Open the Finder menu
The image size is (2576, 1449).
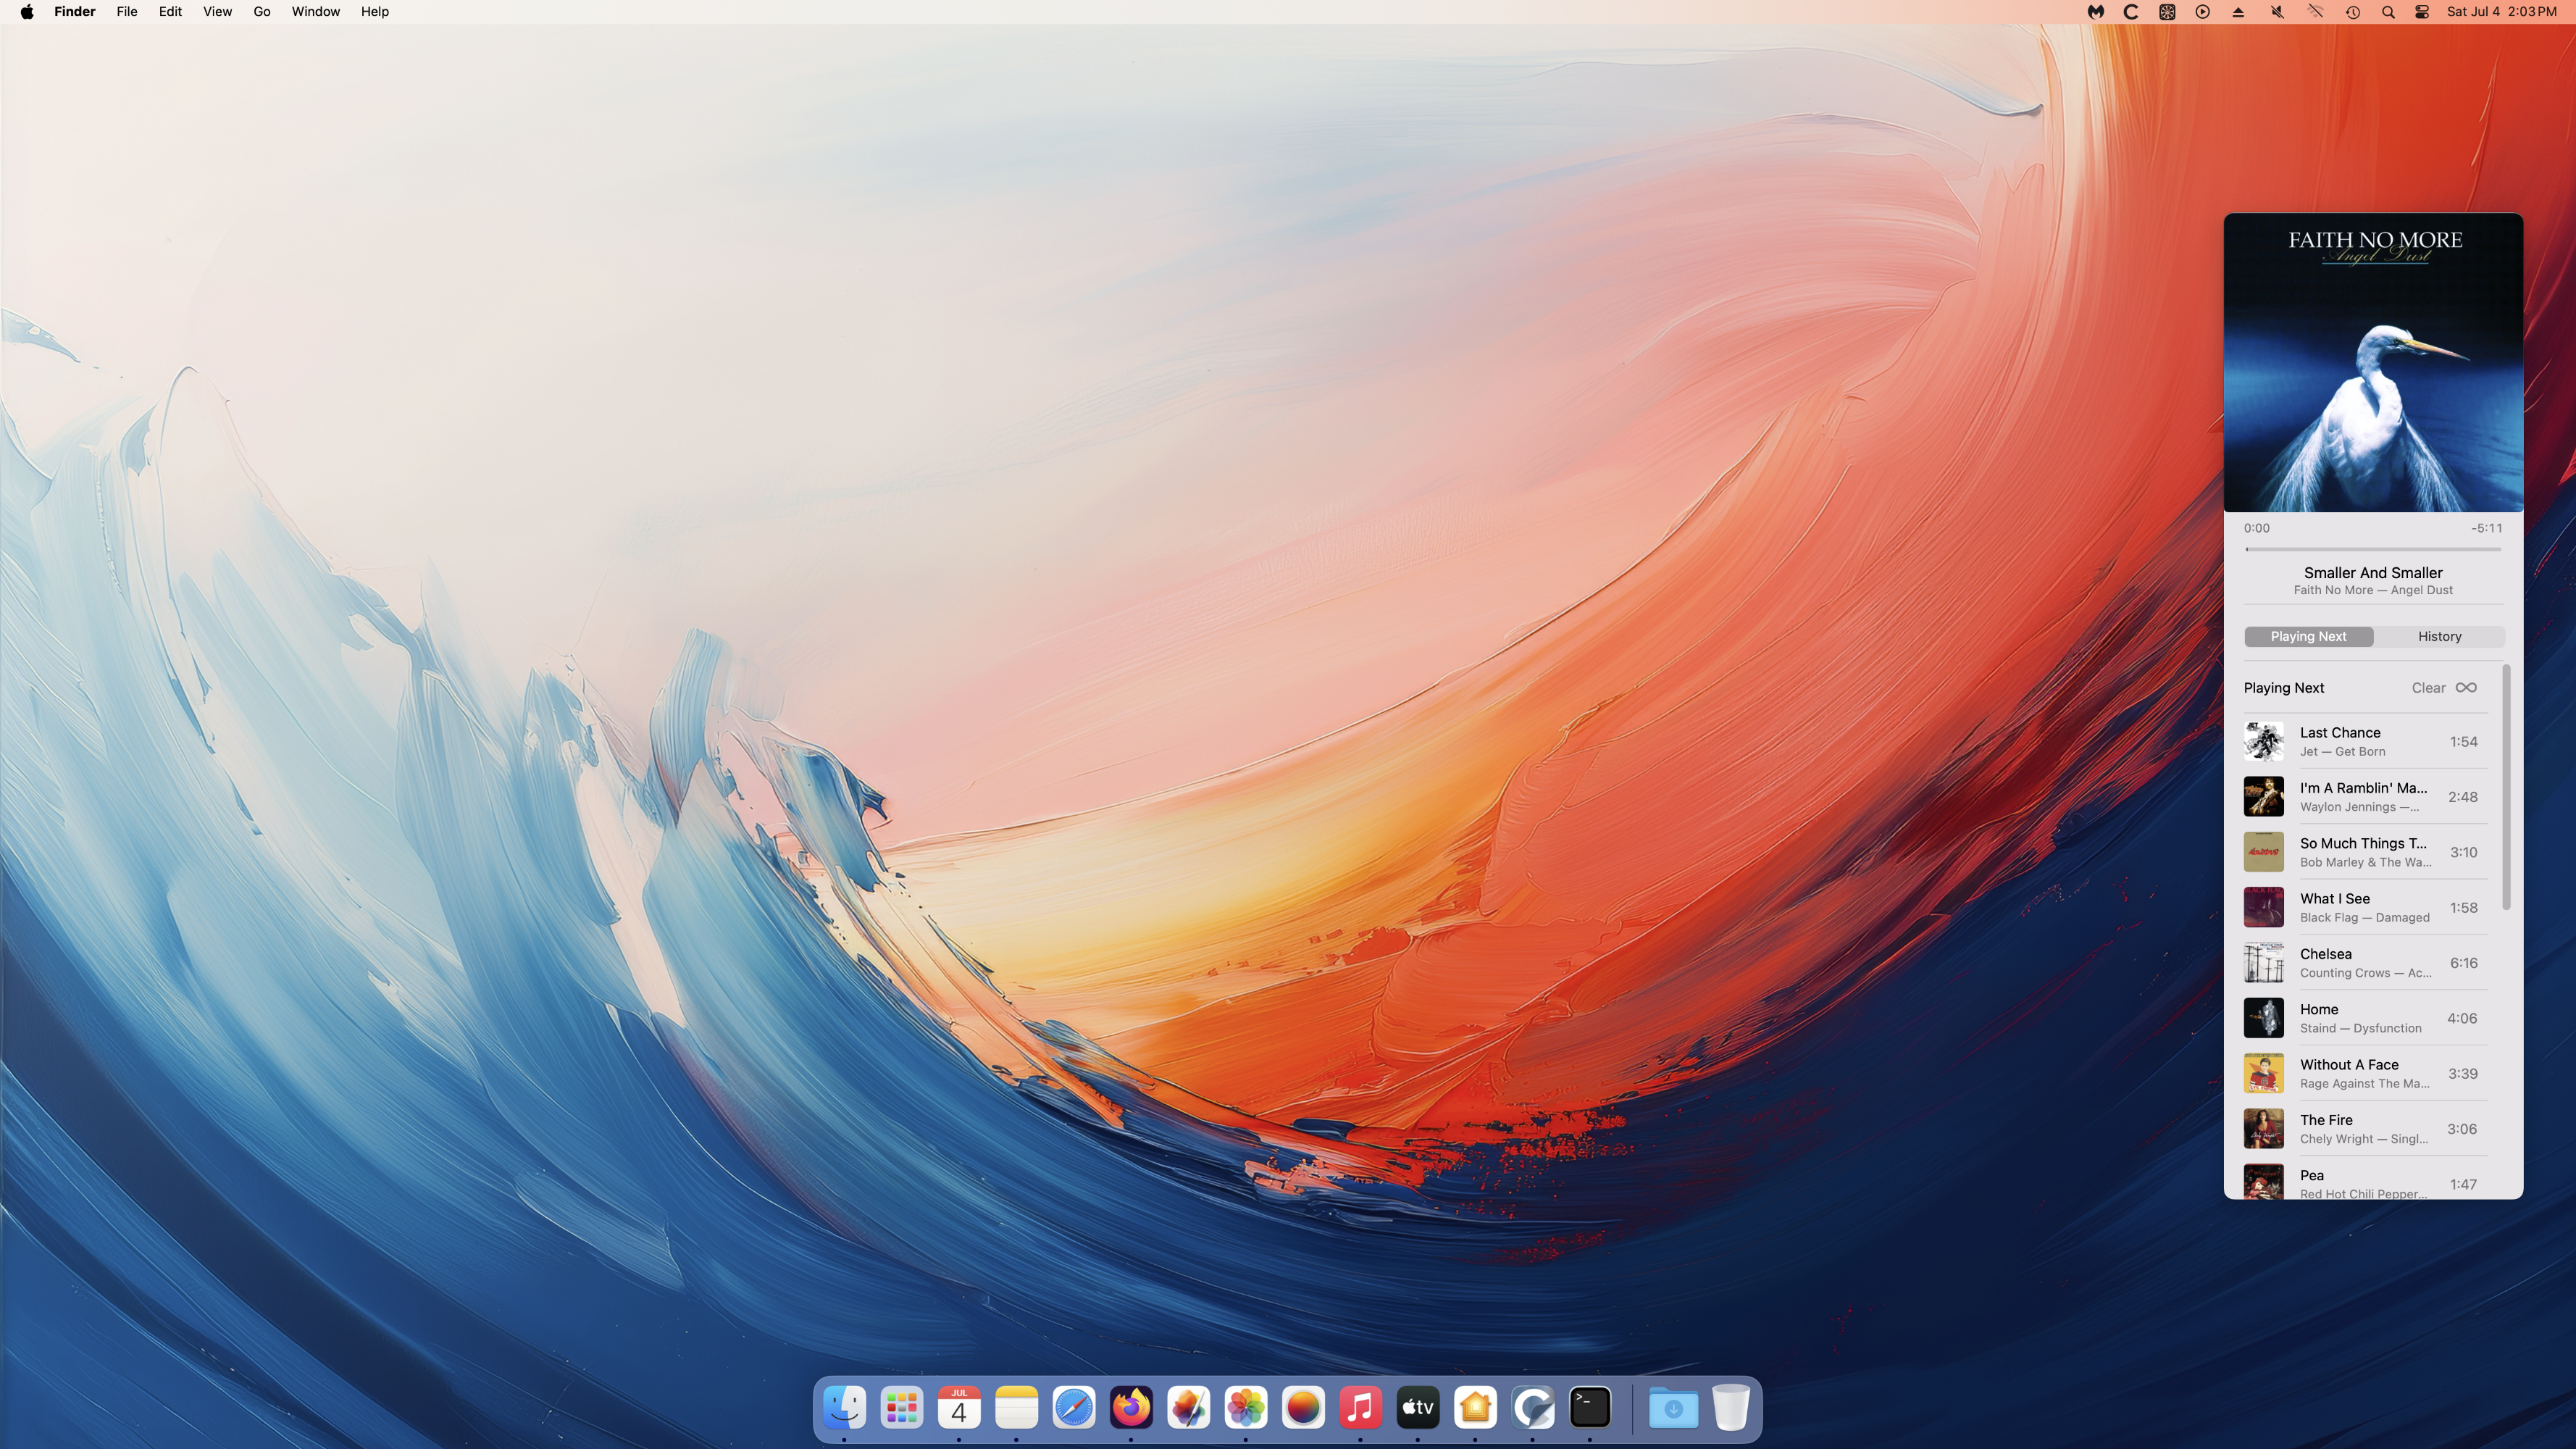click(75, 12)
